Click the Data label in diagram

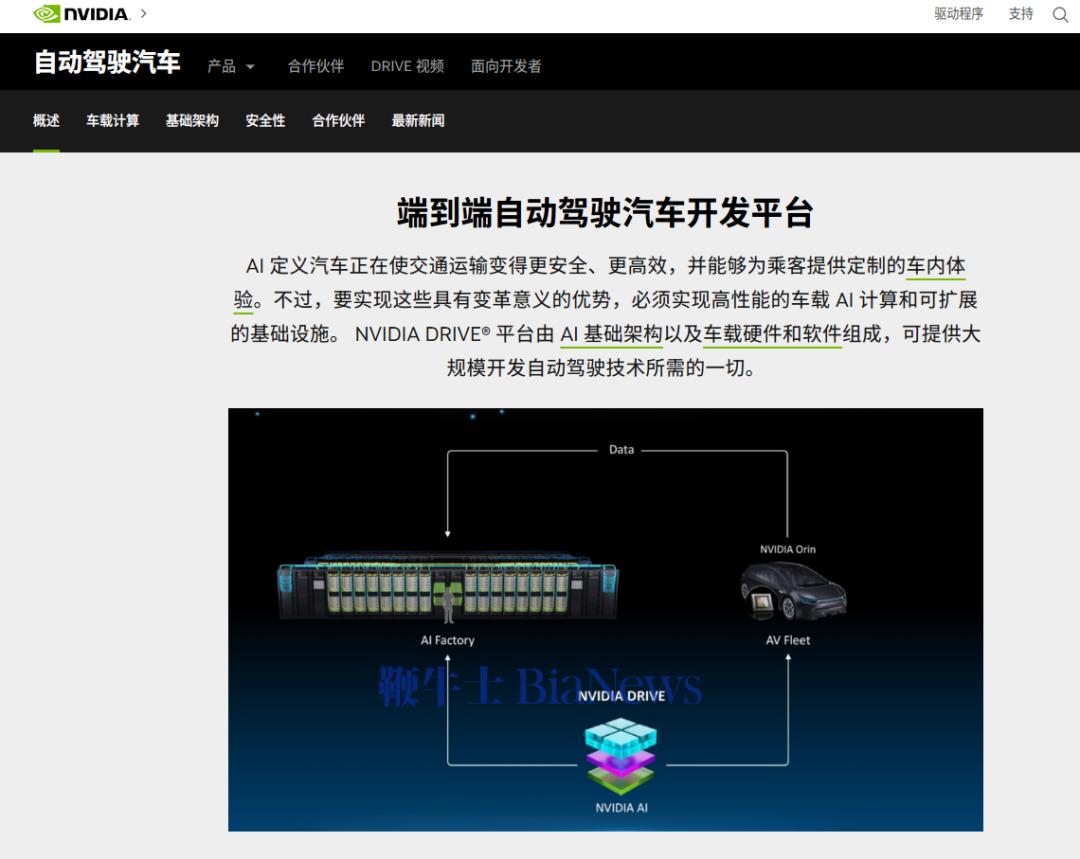tap(621, 450)
